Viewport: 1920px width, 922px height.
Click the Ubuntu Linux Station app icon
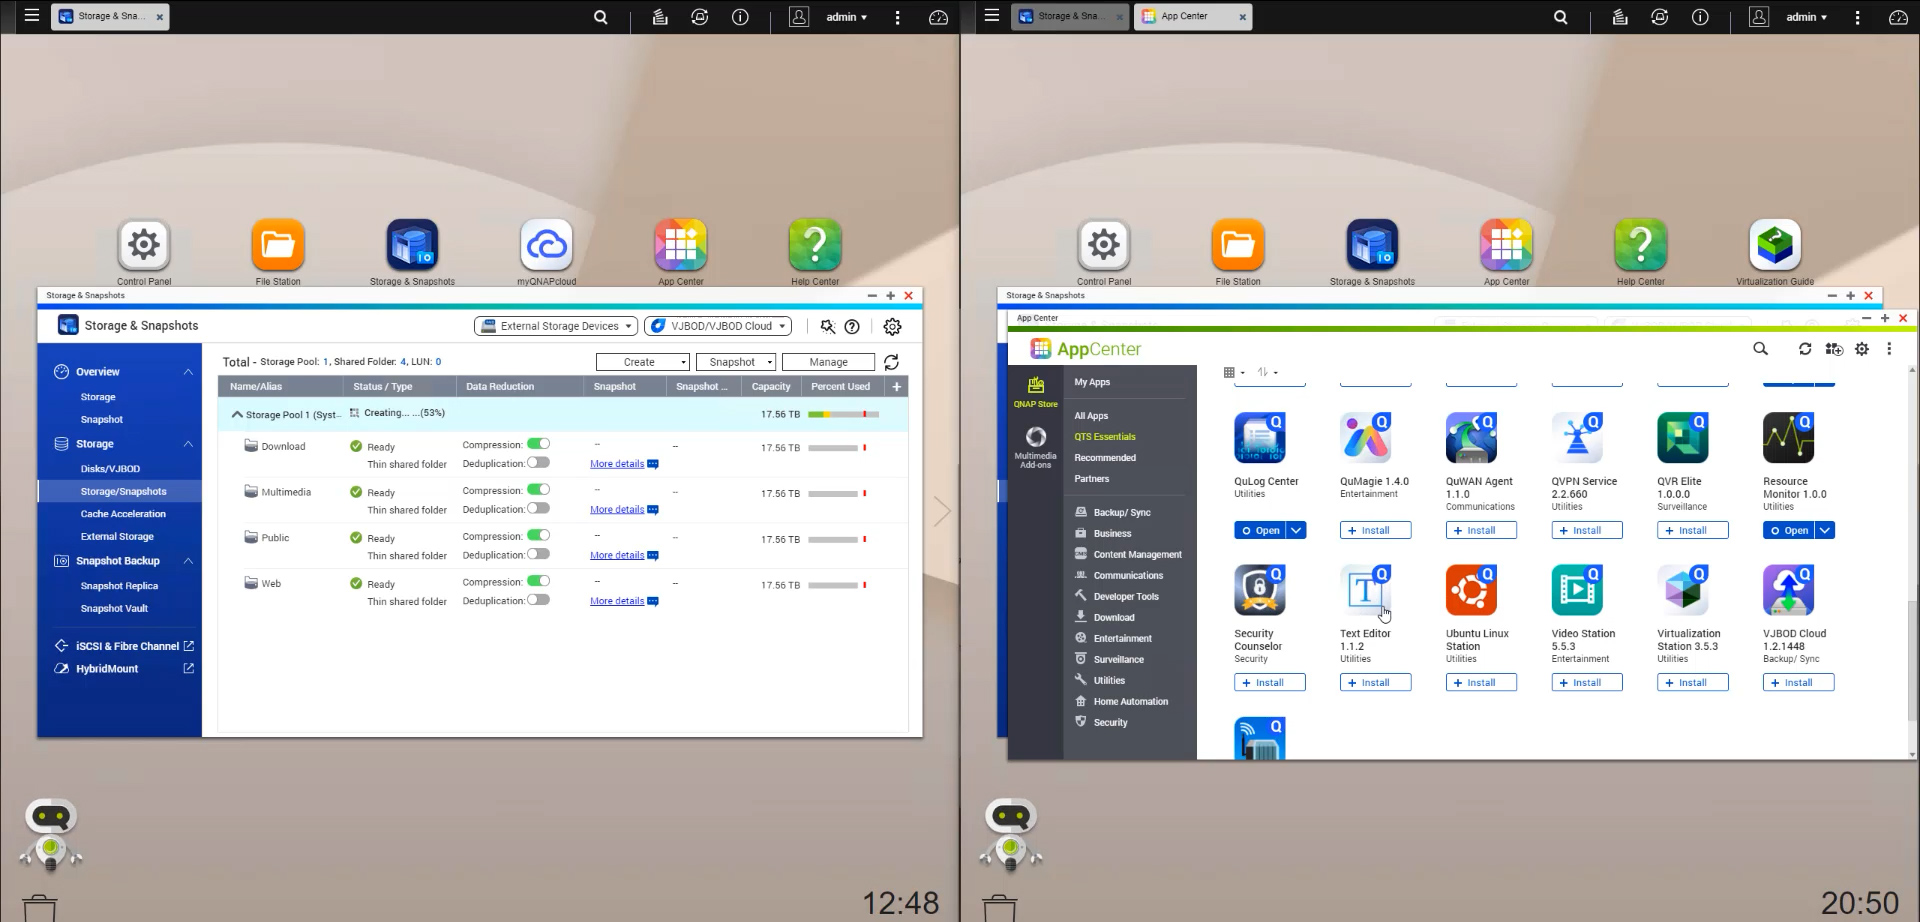click(x=1470, y=590)
